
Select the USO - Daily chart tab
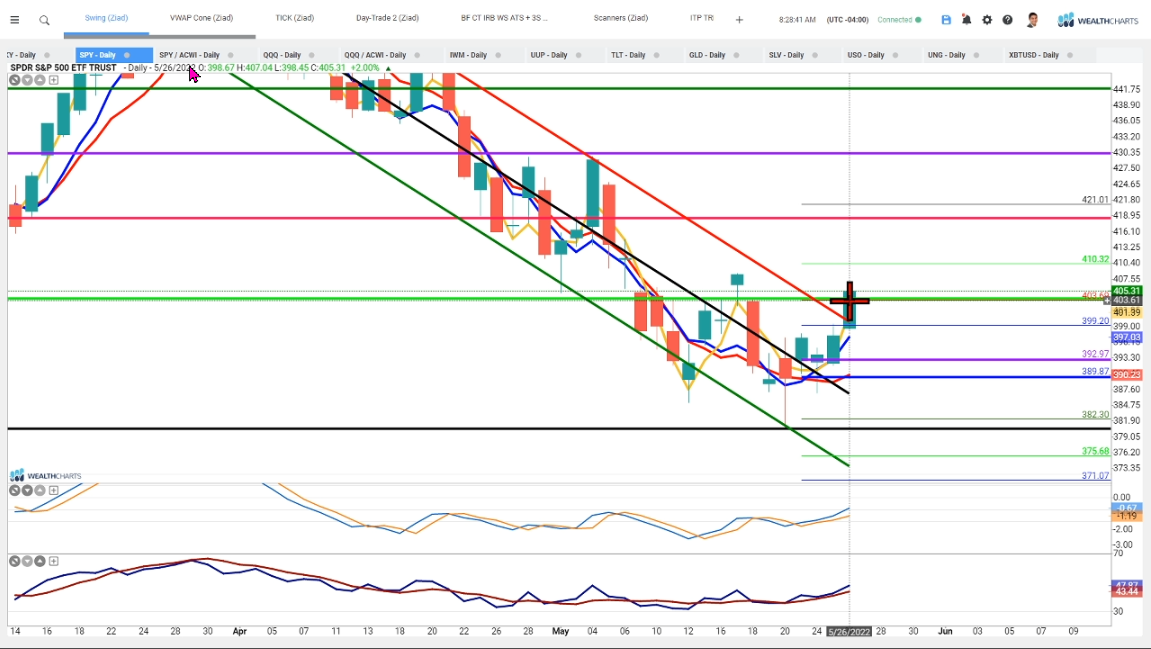coord(866,55)
